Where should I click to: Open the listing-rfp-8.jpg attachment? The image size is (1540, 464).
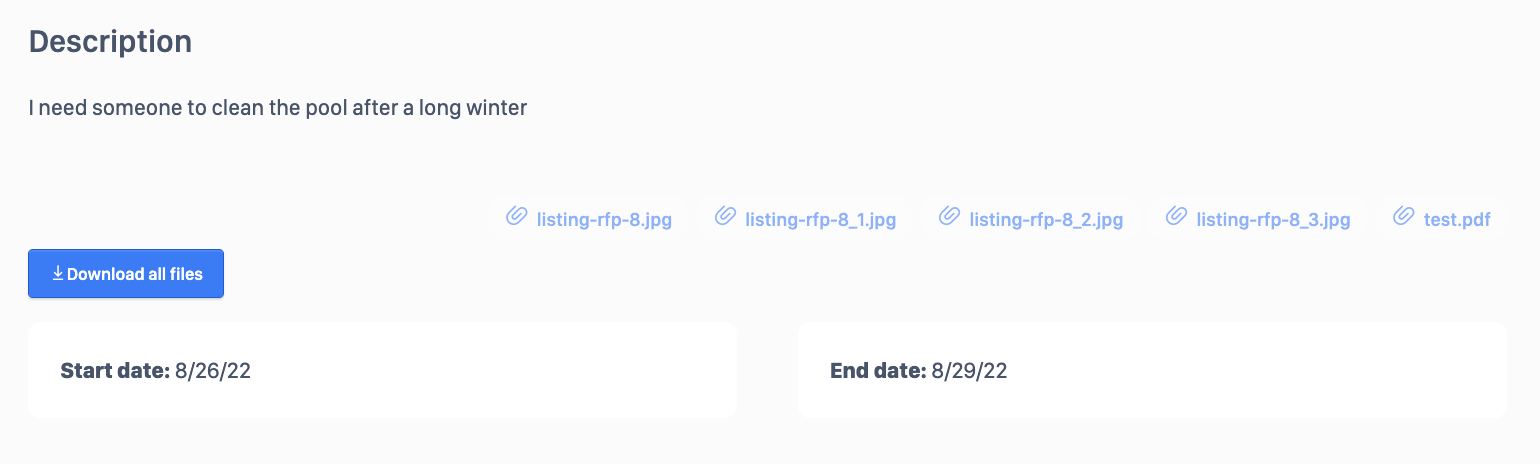(604, 220)
